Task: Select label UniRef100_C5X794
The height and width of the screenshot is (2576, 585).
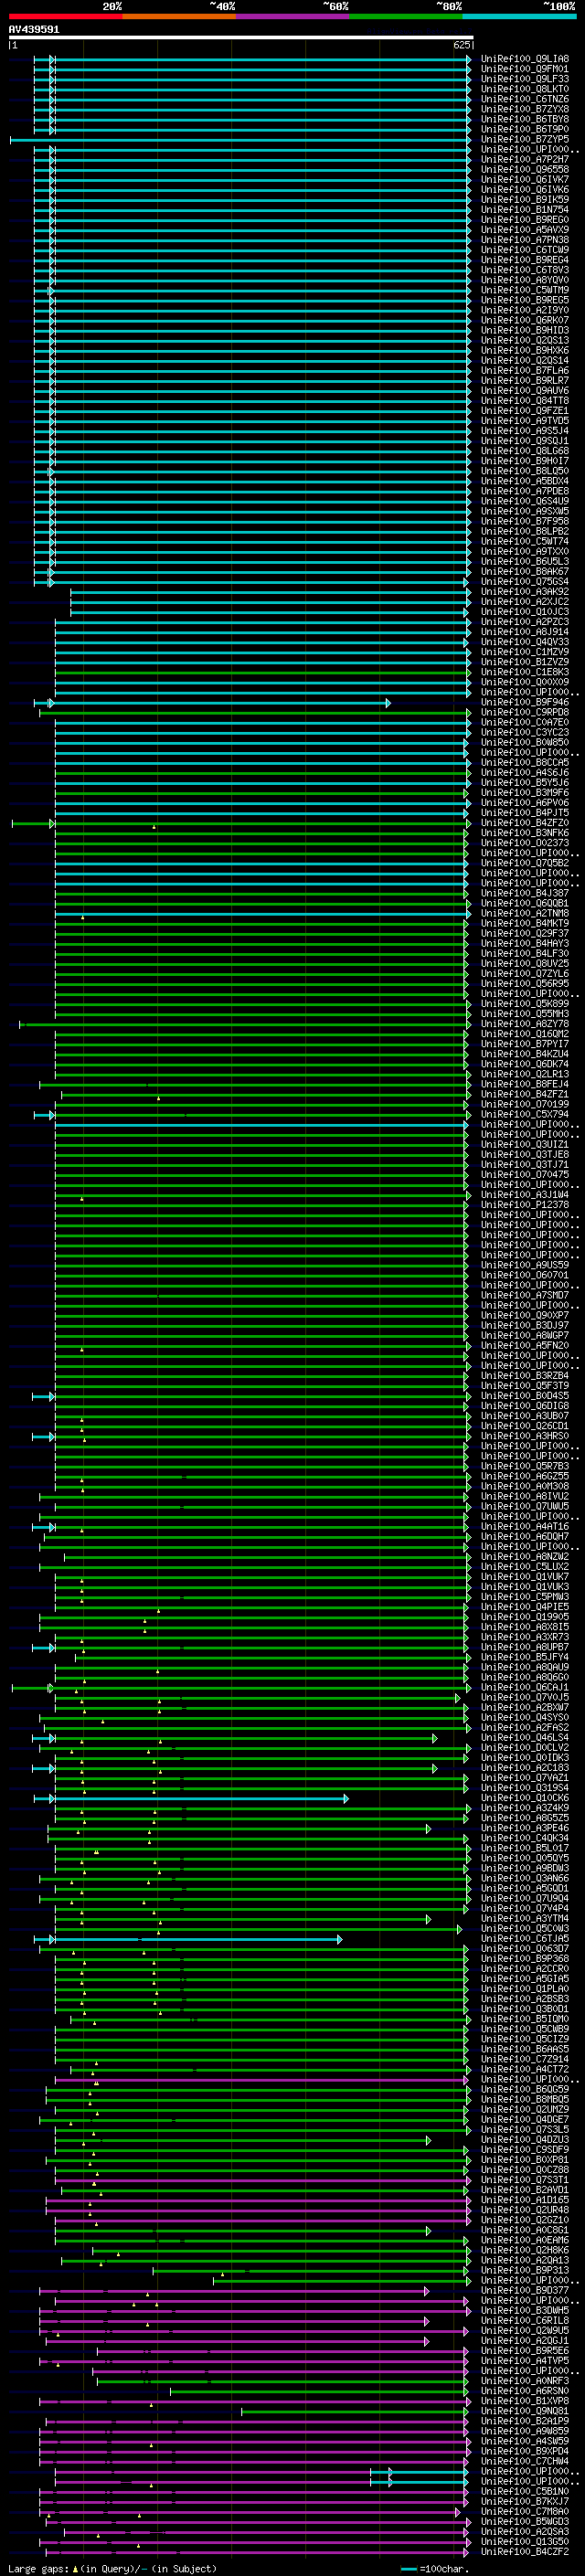Action: [525, 1114]
